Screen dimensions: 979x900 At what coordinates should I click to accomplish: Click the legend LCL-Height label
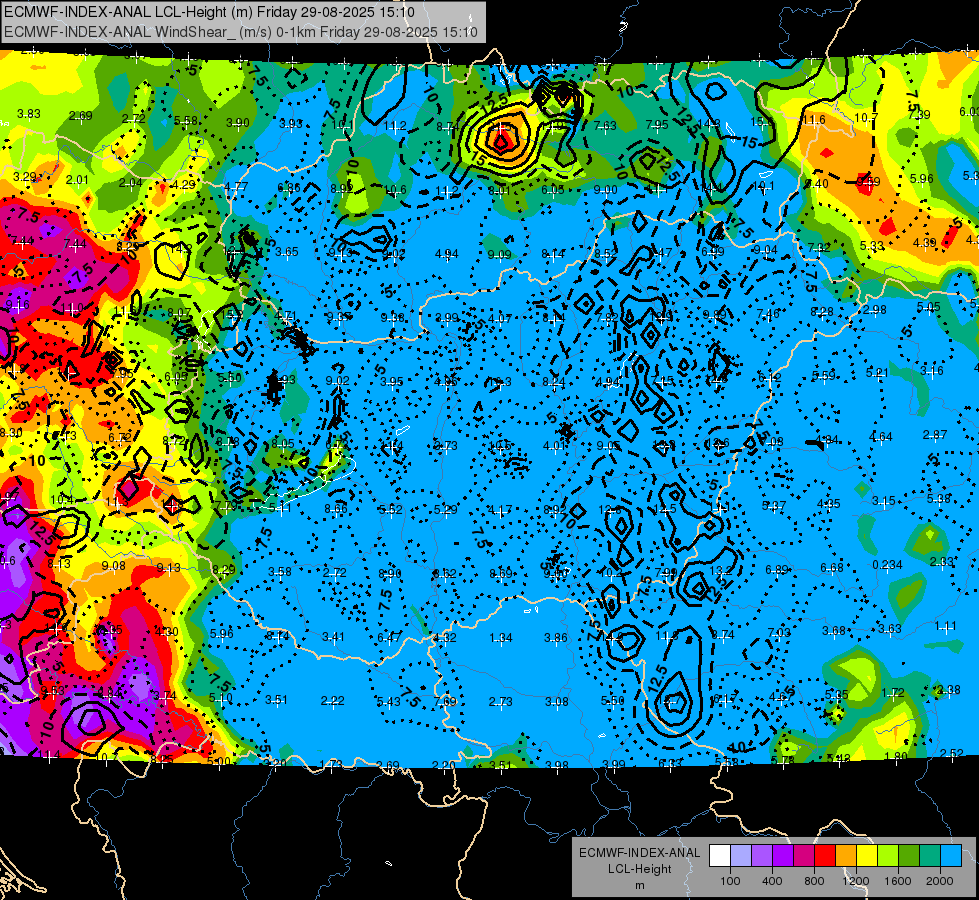639,869
